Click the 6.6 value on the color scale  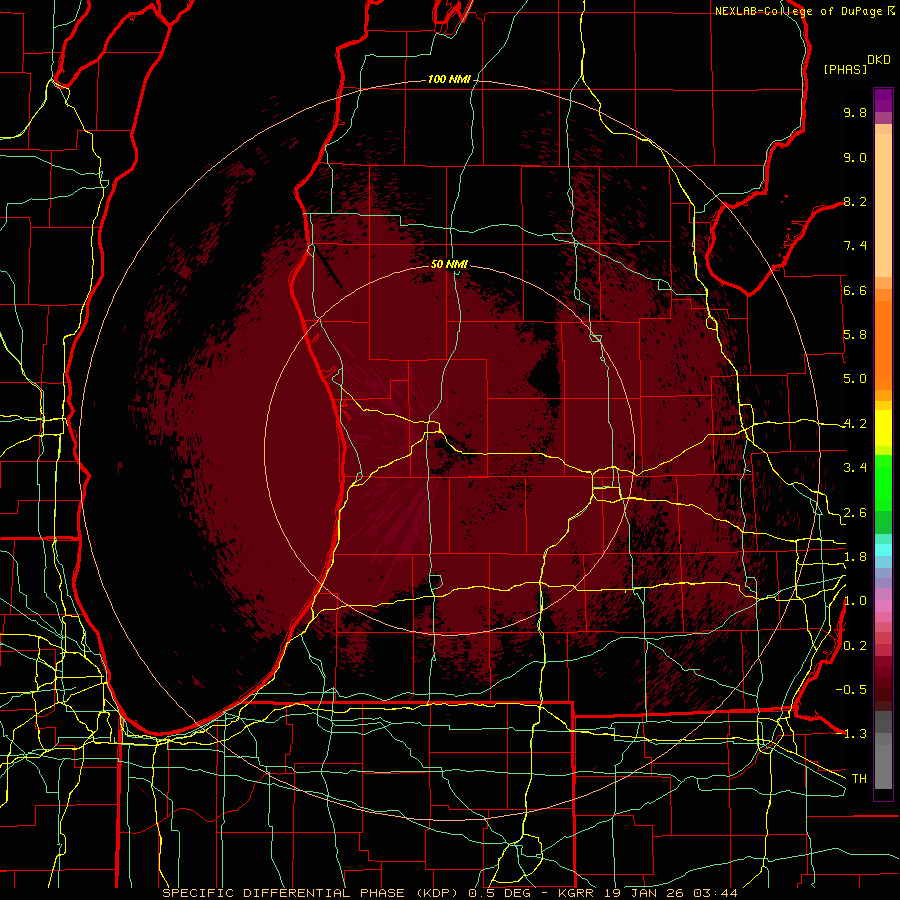click(x=855, y=290)
